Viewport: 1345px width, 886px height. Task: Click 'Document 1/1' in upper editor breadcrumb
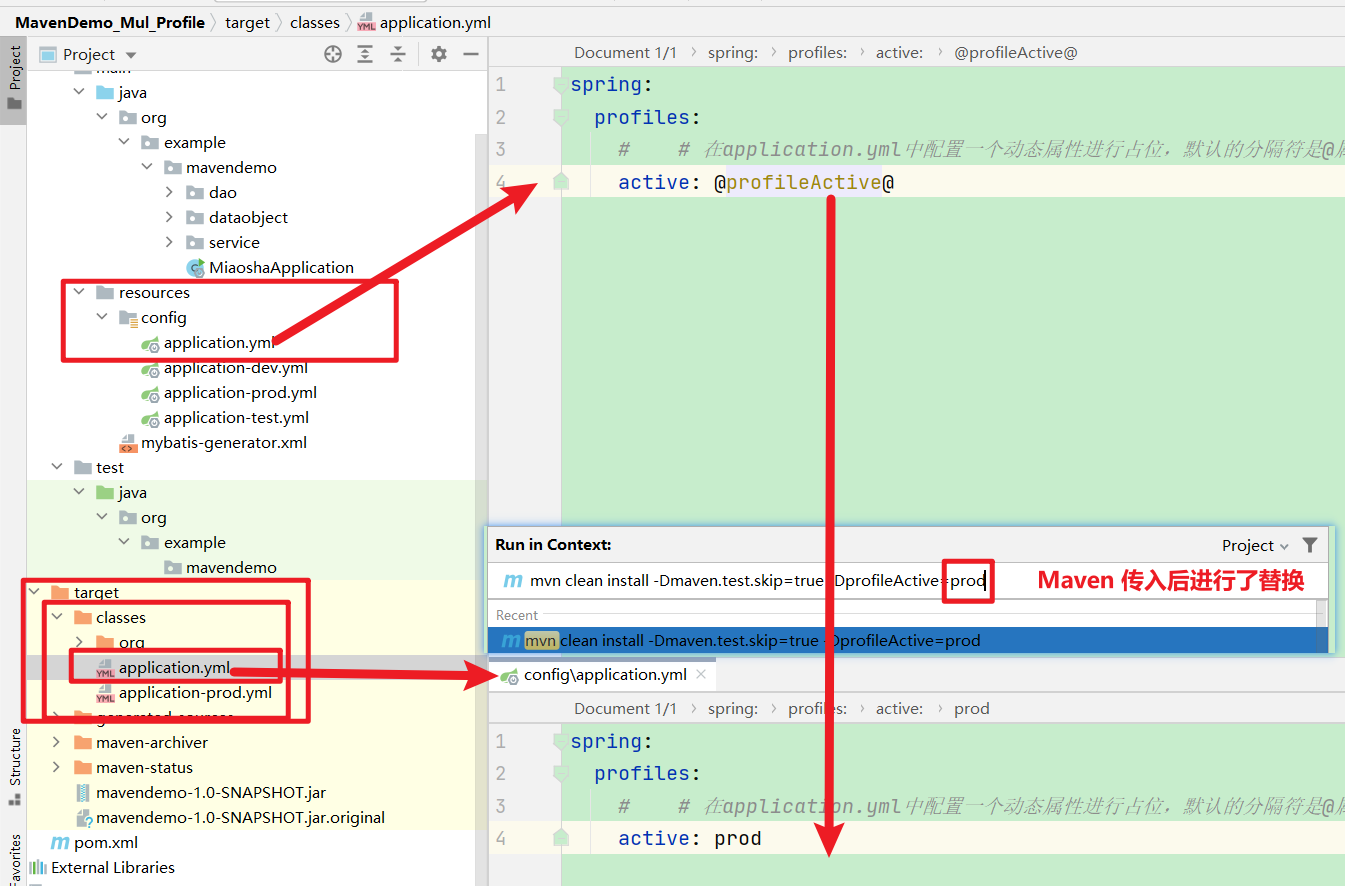coord(625,52)
